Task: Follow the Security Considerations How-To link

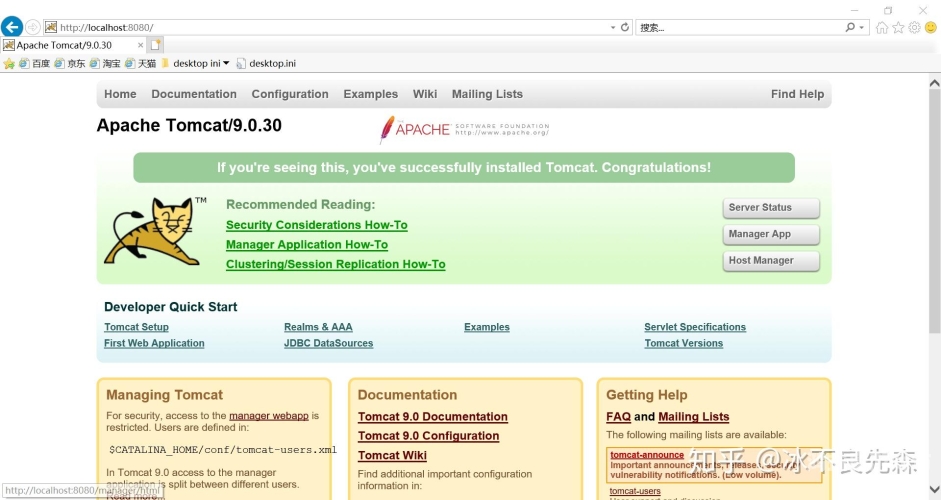Action: pyautogui.click(x=316, y=225)
